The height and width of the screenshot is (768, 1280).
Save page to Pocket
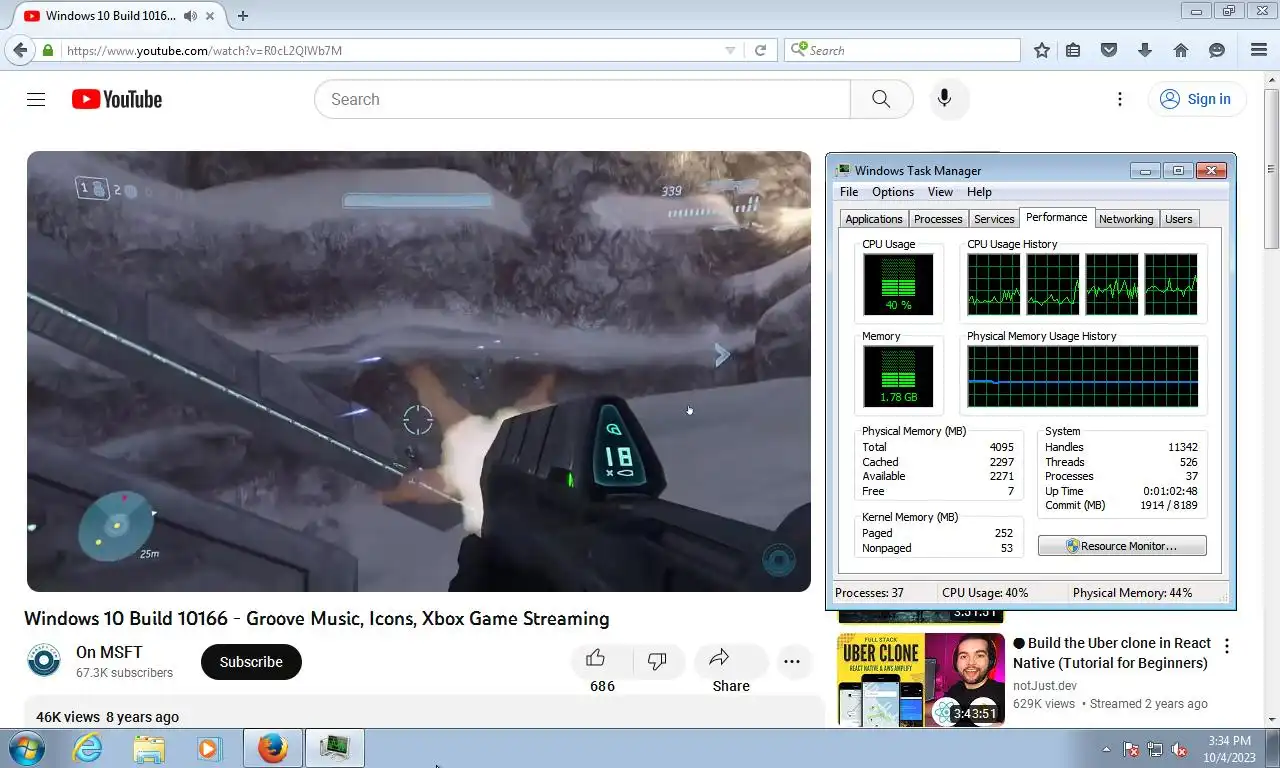(1109, 50)
